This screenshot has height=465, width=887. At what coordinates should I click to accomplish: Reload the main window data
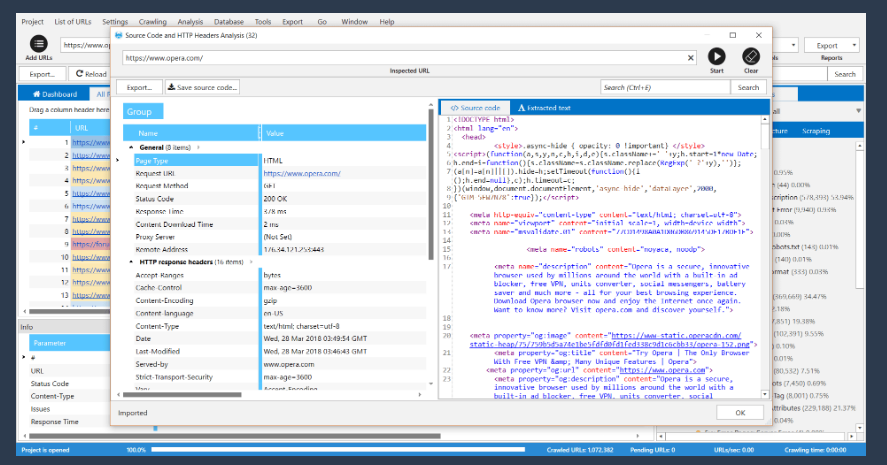point(91,74)
